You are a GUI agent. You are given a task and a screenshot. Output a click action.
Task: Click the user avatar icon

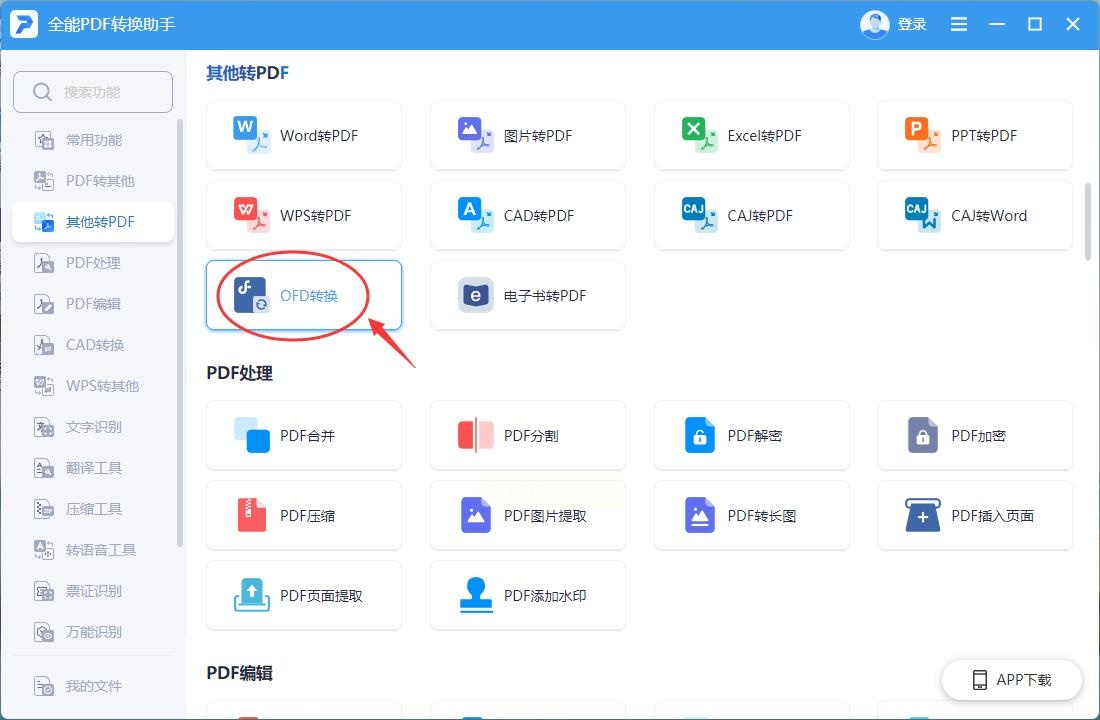tap(874, 24)
